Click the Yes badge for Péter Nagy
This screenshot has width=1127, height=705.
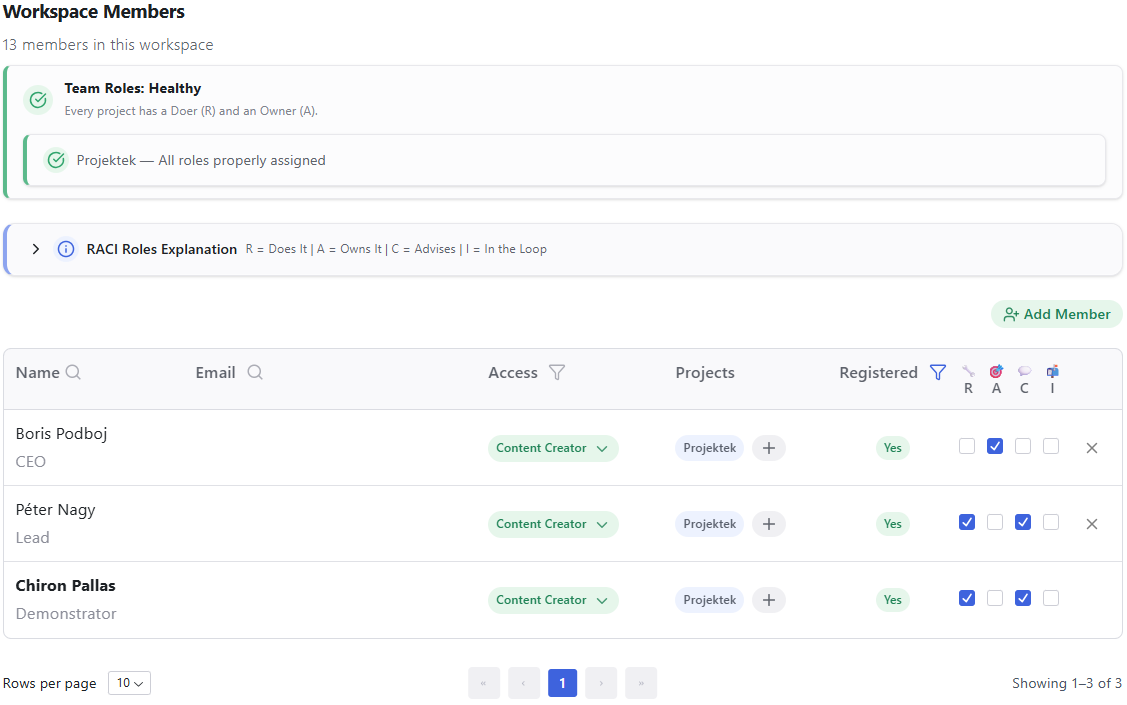(893, 524)
